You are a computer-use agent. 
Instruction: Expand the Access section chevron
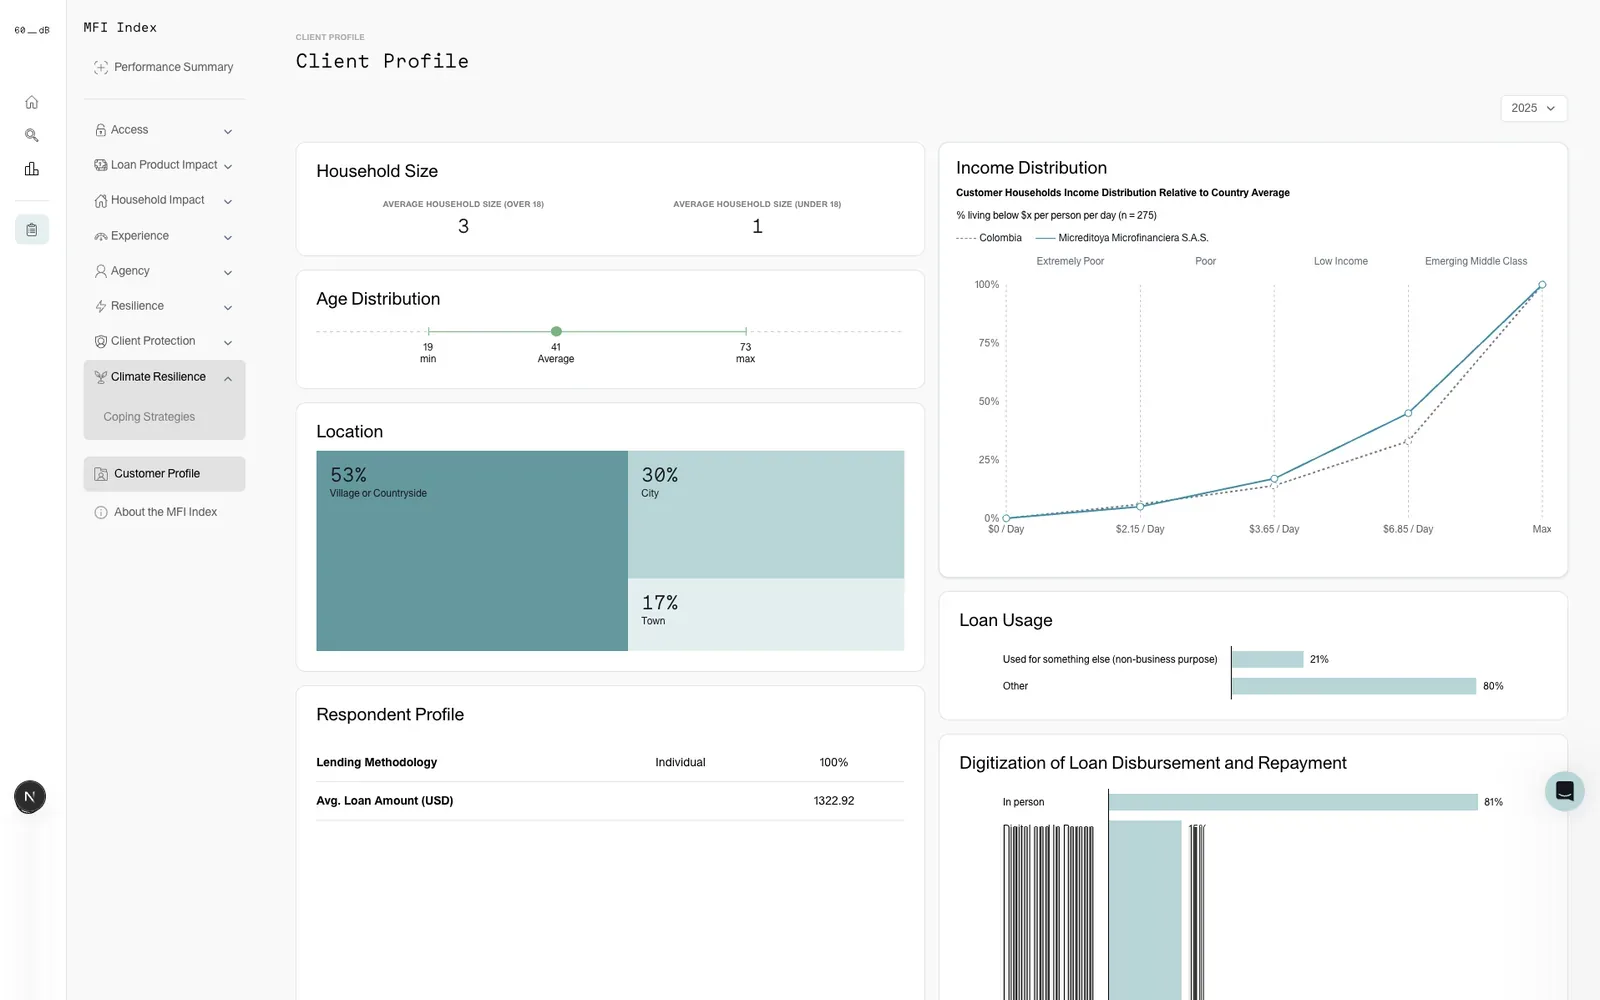[228, 131]
